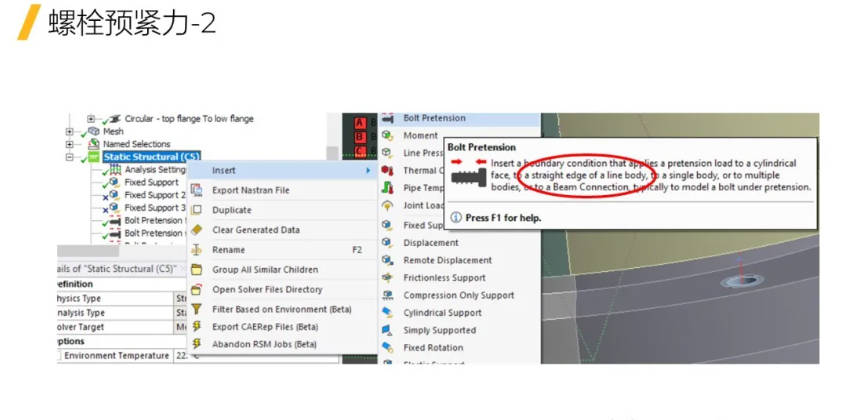847x420 pixels.
Task: Click the Clear Generated Data icon
Action: [x=197, y=229]
